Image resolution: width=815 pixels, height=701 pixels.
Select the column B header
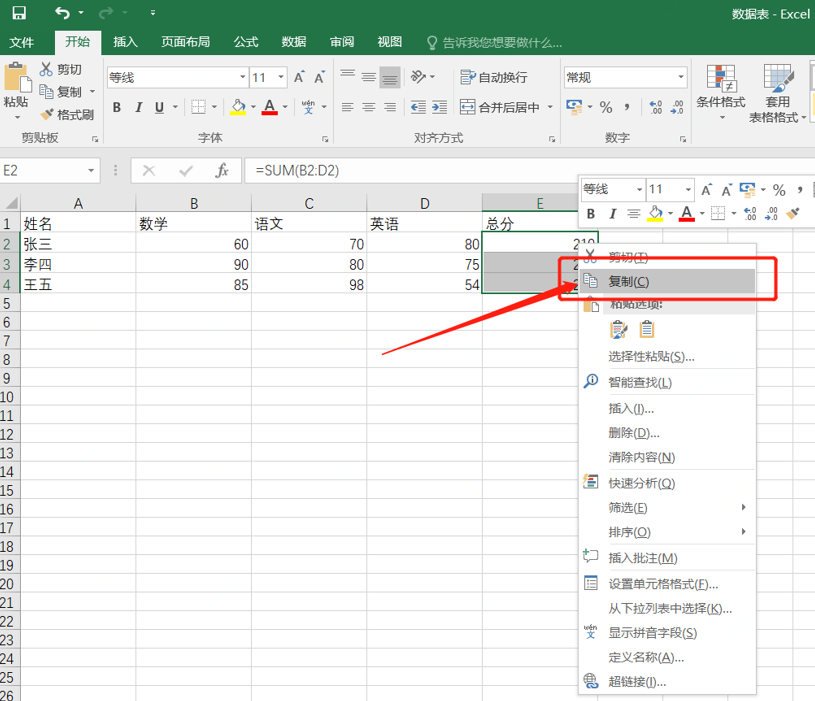(x=194, y=203)
